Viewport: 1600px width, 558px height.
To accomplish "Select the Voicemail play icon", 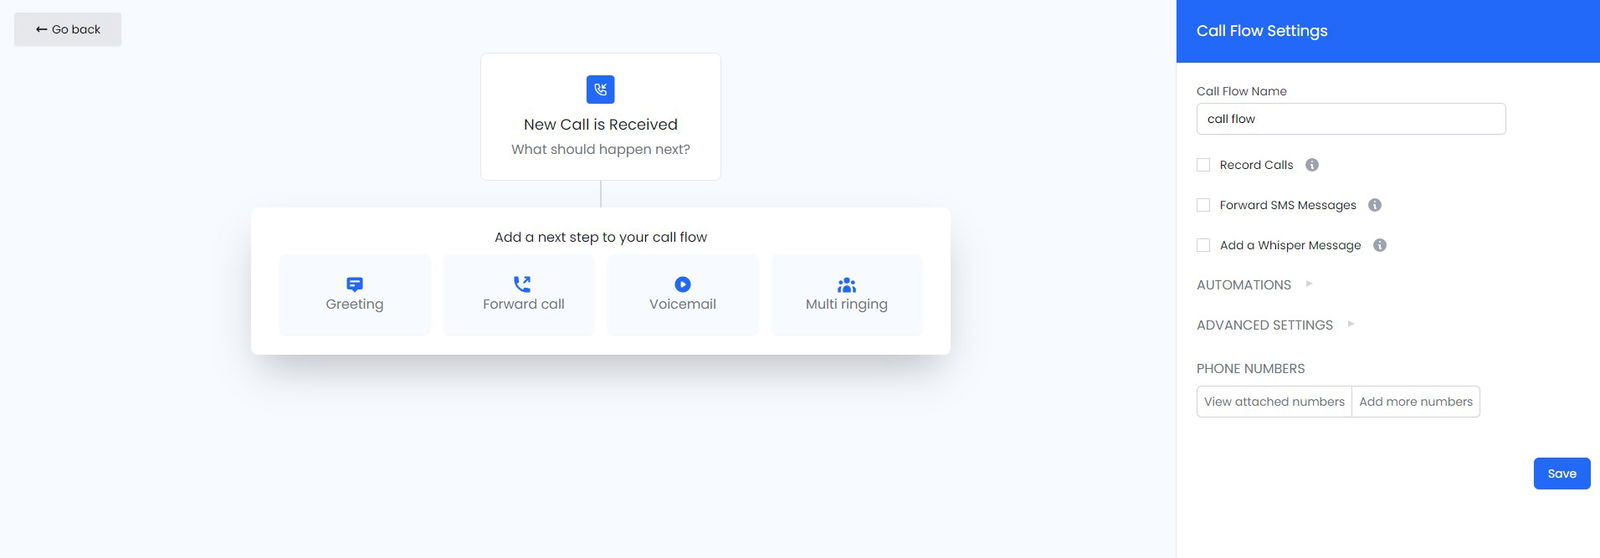I will 683,285.
